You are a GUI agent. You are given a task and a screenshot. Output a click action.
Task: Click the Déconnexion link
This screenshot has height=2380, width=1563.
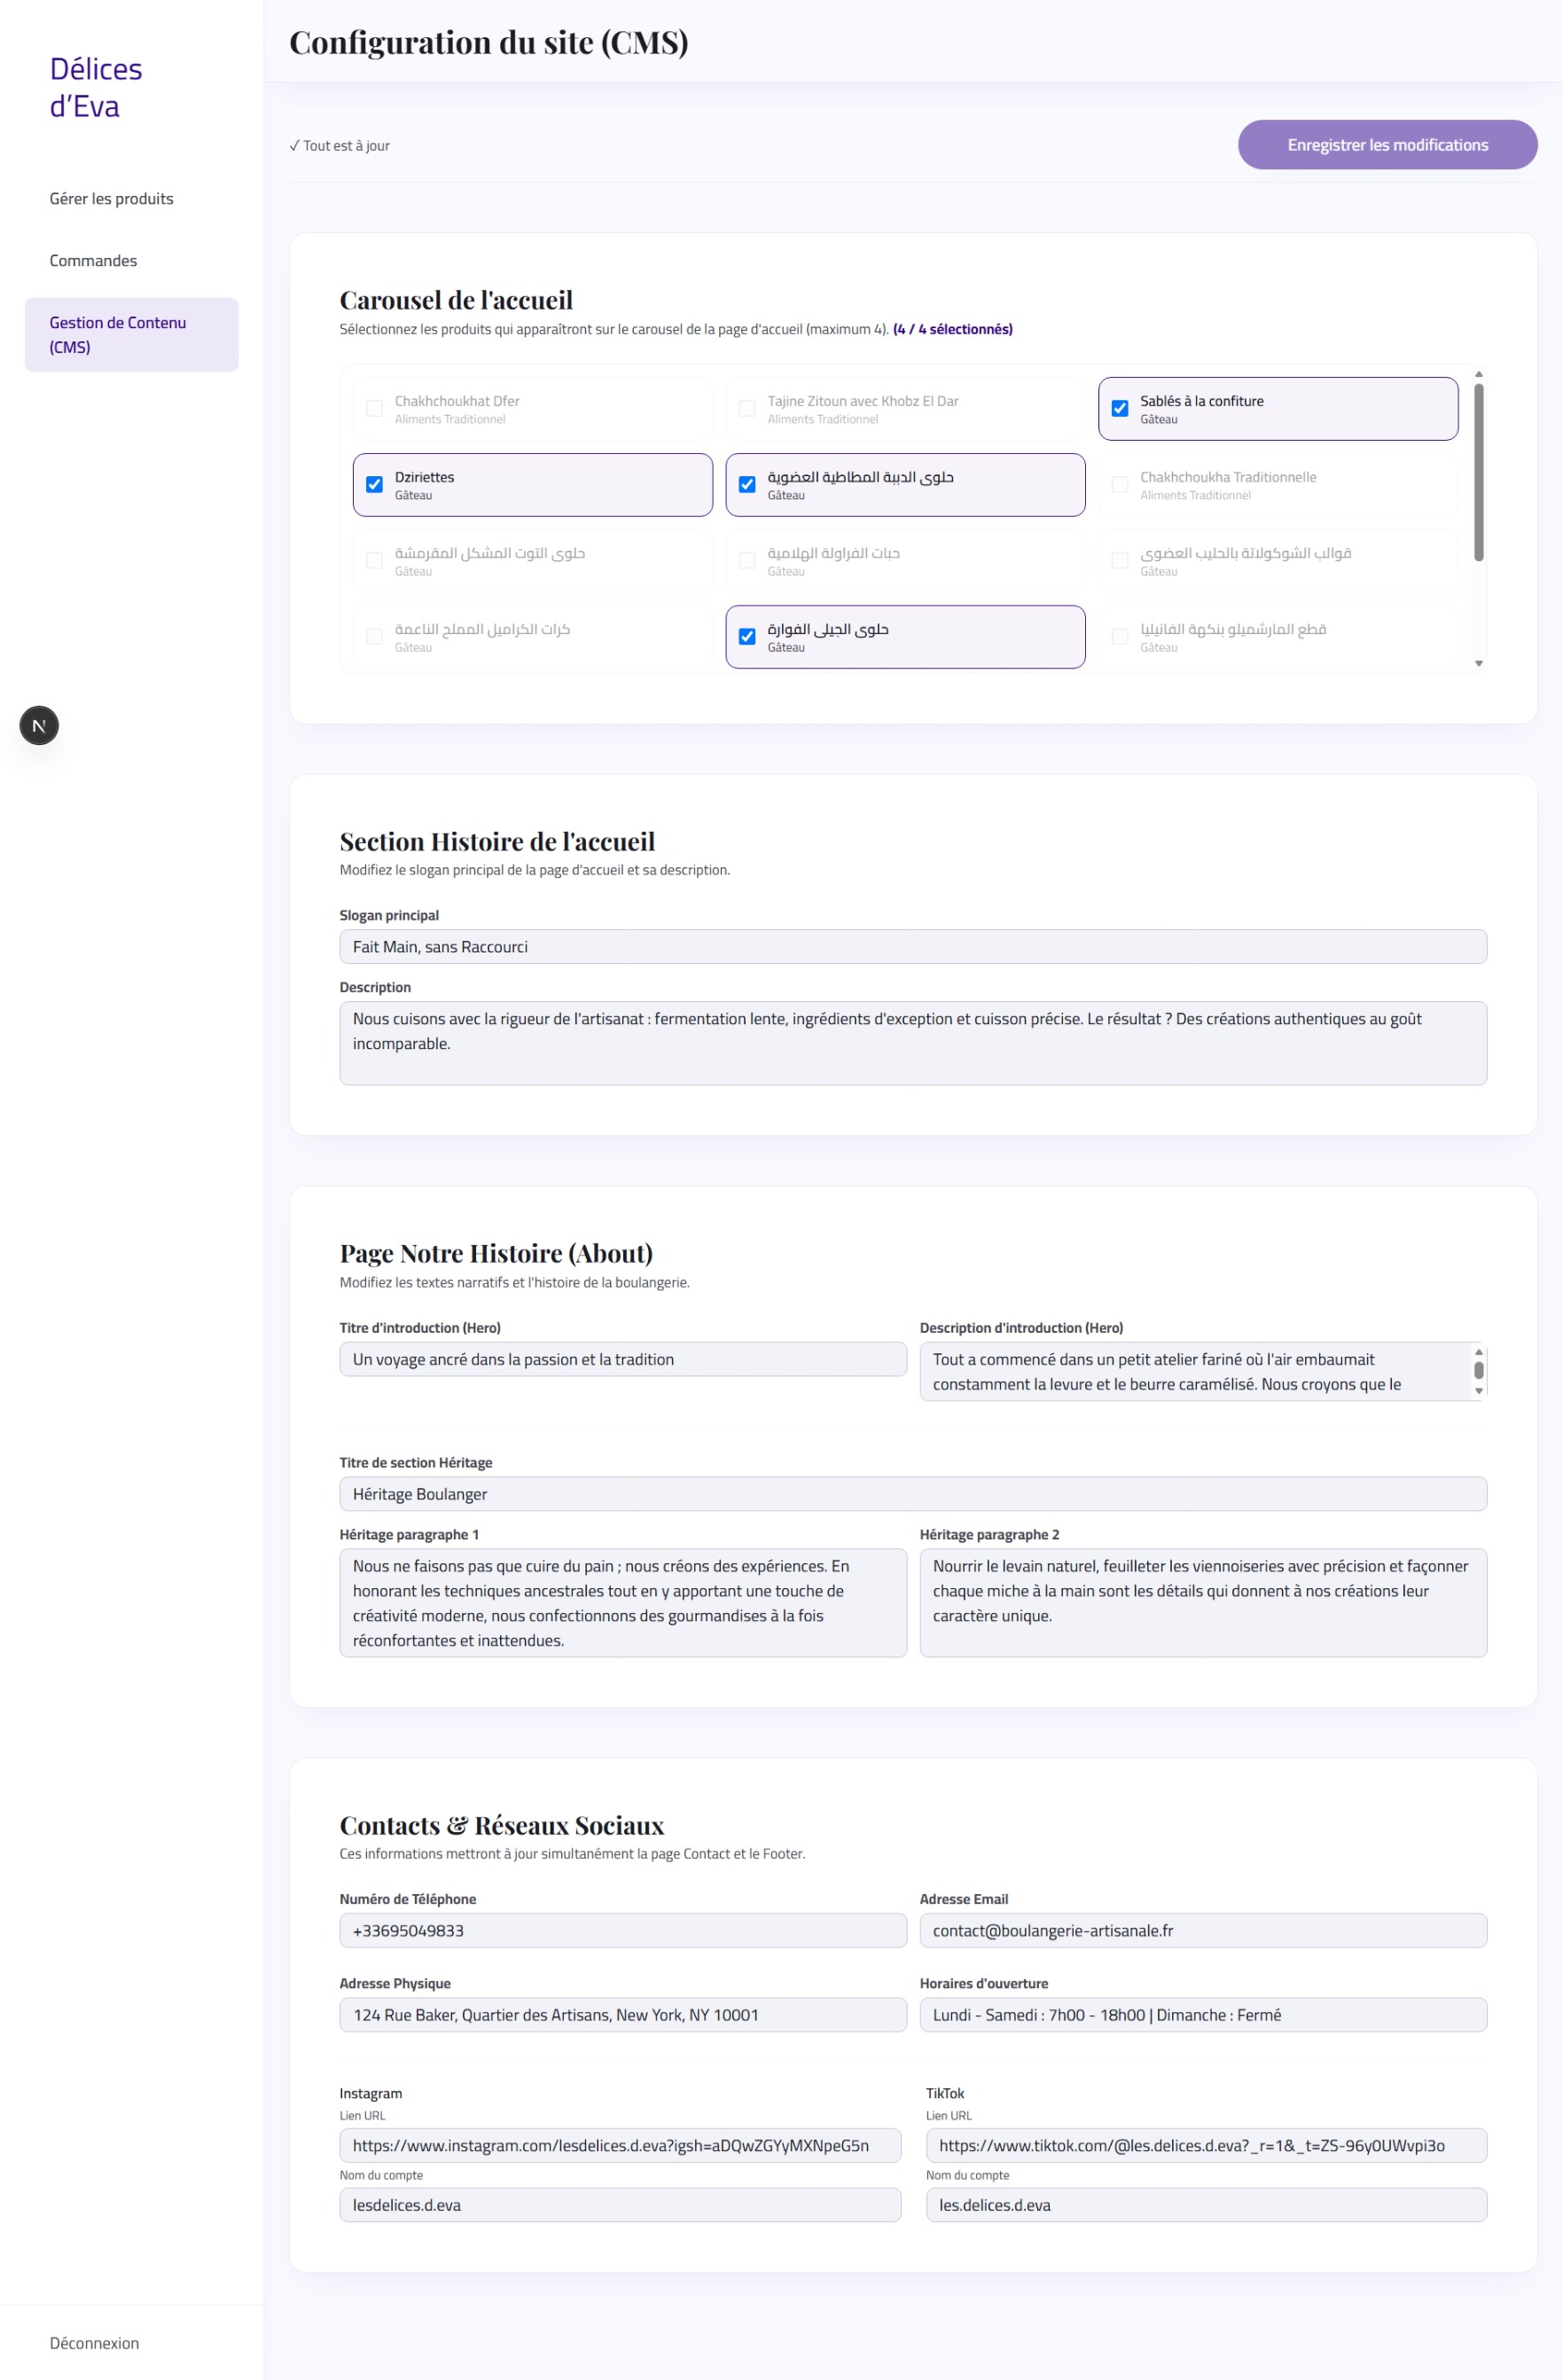point(95,2343)
